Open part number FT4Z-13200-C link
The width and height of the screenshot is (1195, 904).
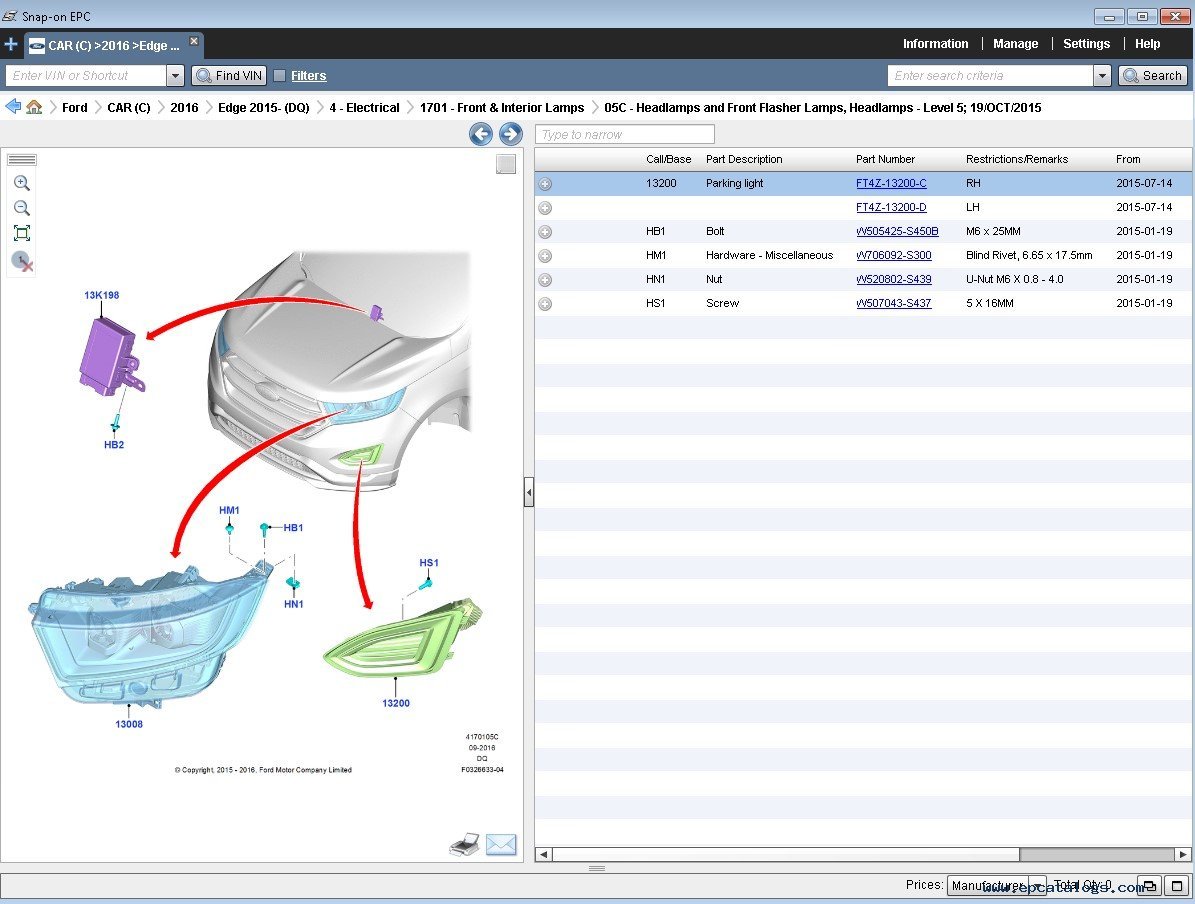pyautogui.click(x=891, y=184)
